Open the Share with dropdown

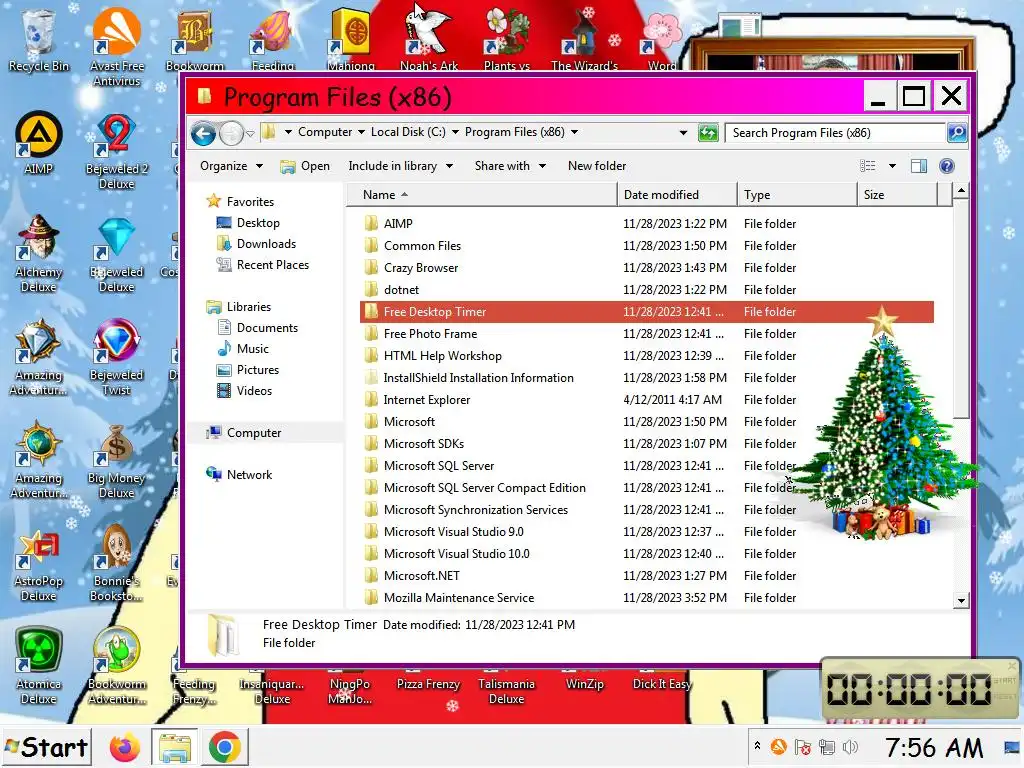[x=510, y=166]
